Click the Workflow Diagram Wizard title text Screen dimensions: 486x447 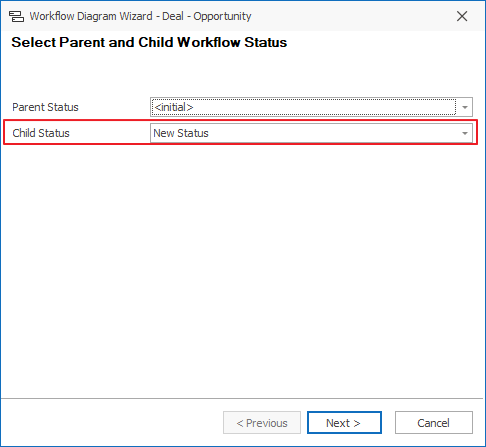click(x=91, y=16)
